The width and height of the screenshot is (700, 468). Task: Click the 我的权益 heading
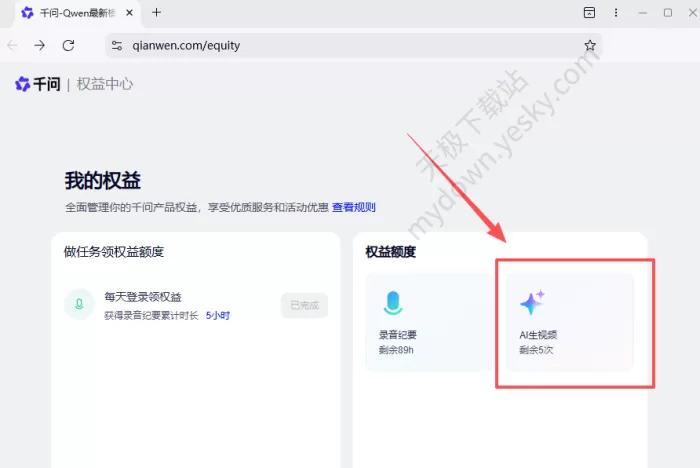(103, 181)
